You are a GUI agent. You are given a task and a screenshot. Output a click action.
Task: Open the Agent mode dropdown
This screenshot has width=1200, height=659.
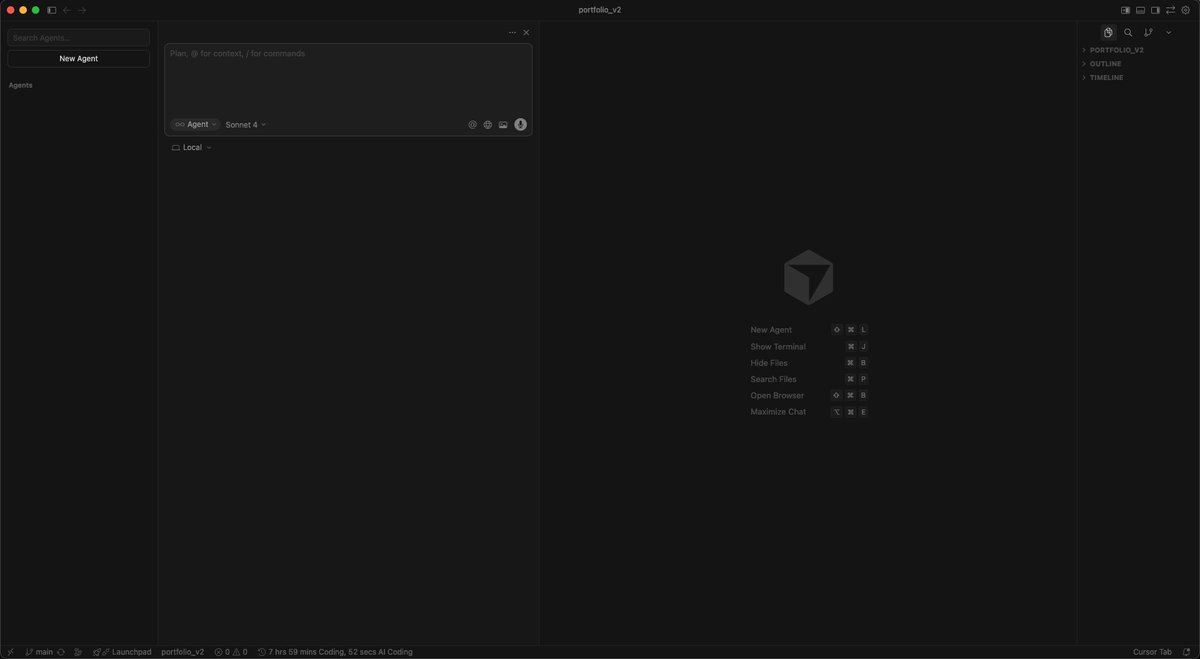(x=194, y=125)
